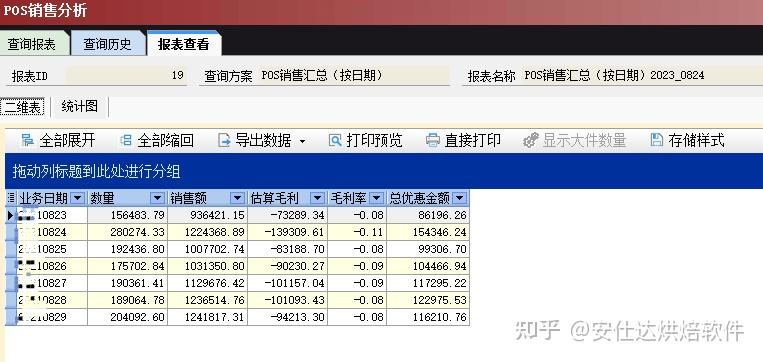This screenshot has width=763, height=362.
Task: Click the grouping panel 拖动列标题到此处进行分组
Action: [x=384, y=171]
